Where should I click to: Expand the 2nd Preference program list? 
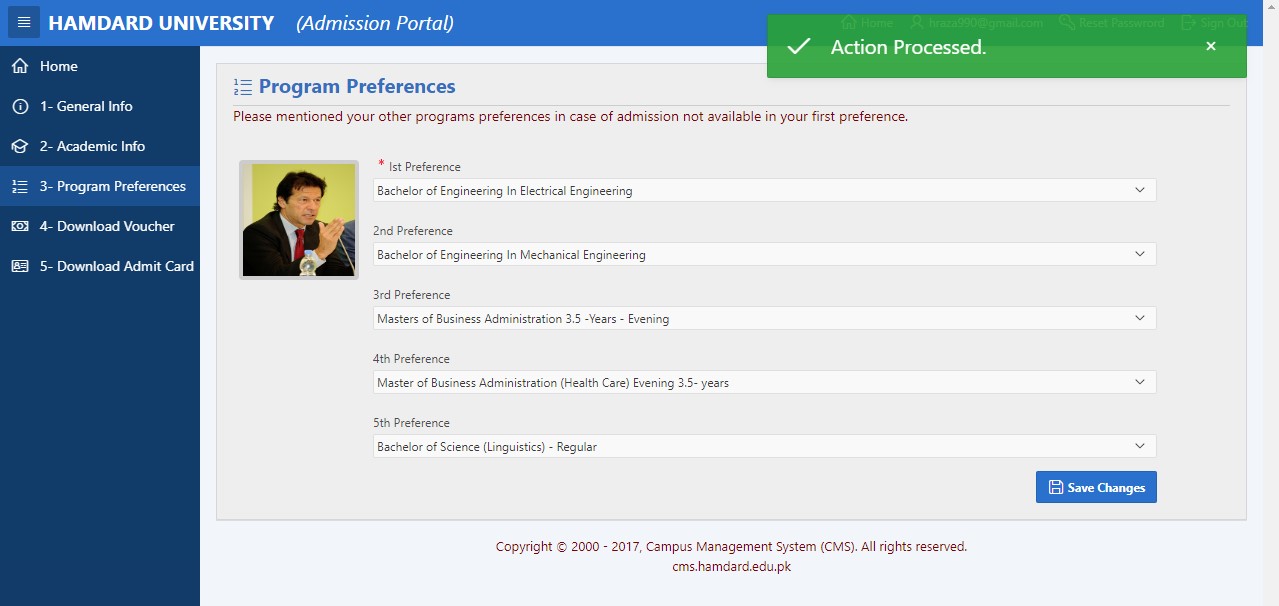point(764,254)
